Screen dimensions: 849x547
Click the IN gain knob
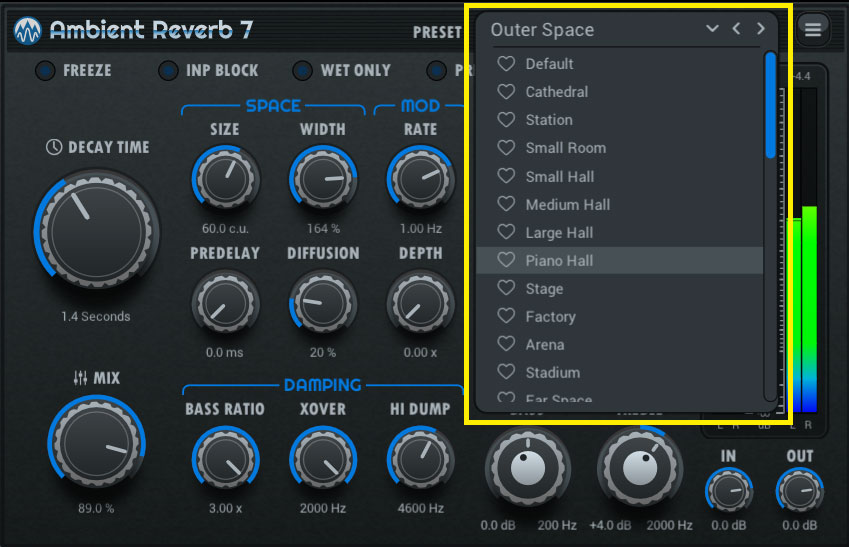tap(728, 492)
